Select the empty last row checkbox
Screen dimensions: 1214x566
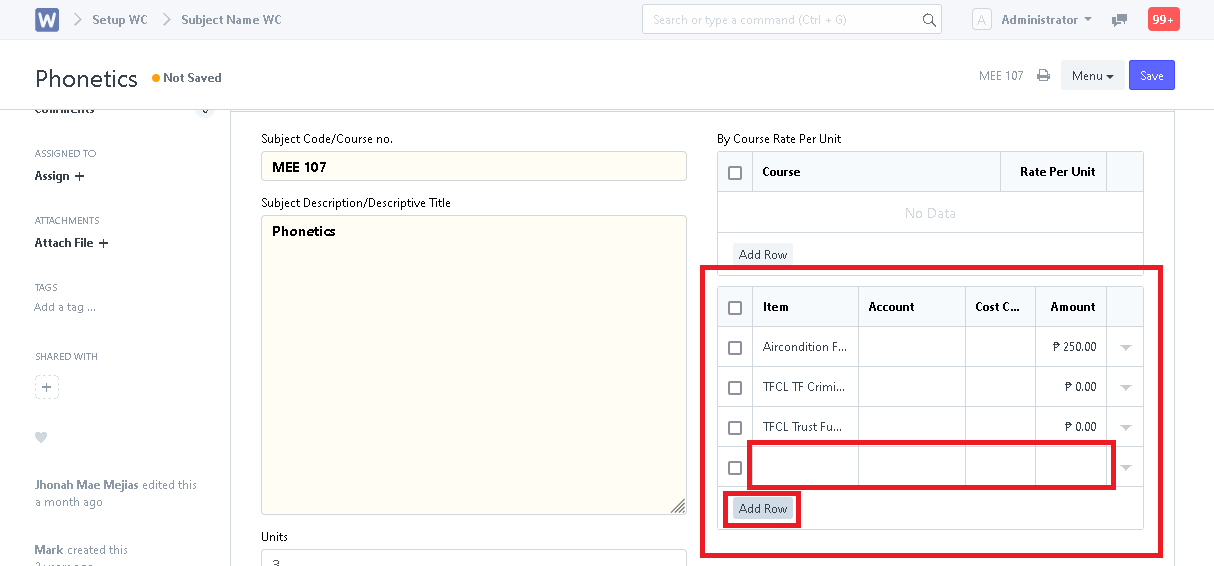click(x=735, y=468)
